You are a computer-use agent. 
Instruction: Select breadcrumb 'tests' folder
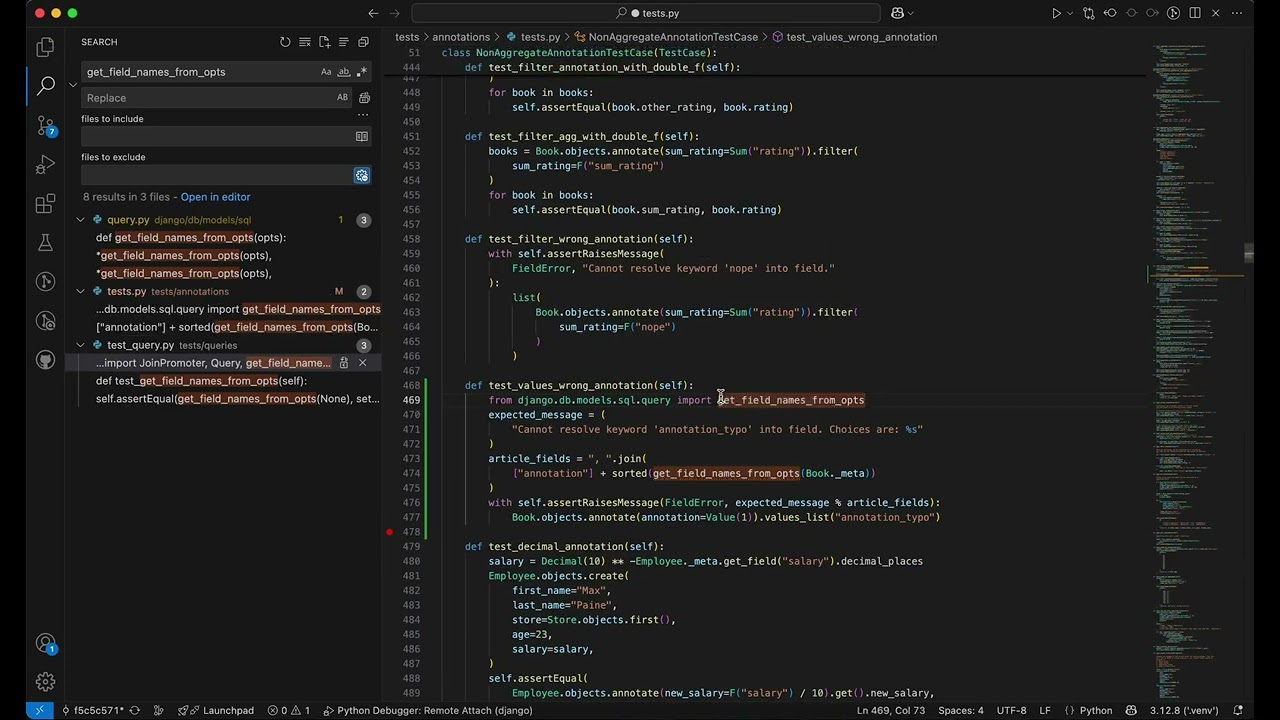[x=407, y=37]
